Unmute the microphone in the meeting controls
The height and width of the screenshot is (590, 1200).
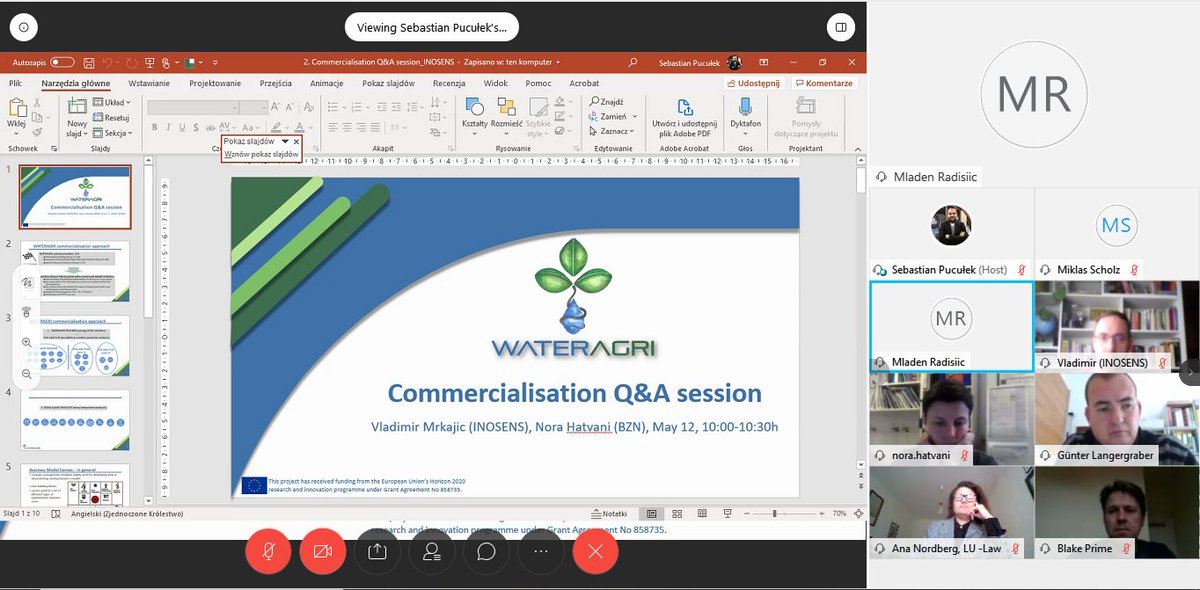pos(268,551)
